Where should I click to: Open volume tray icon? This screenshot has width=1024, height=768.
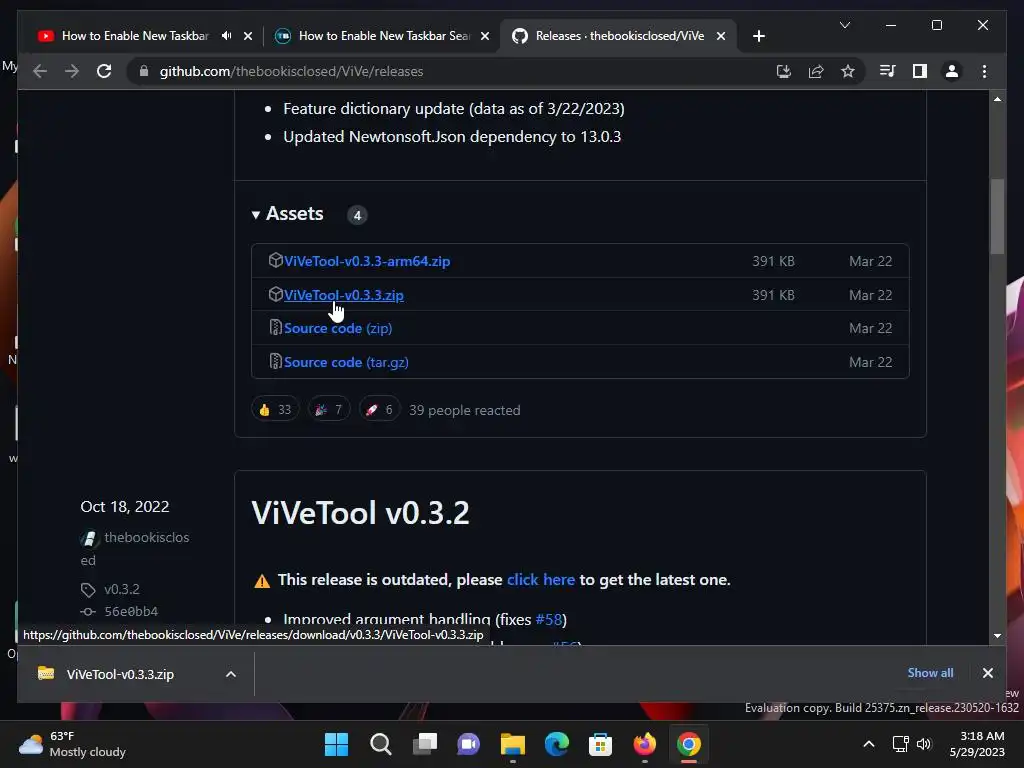click(923, 744)
